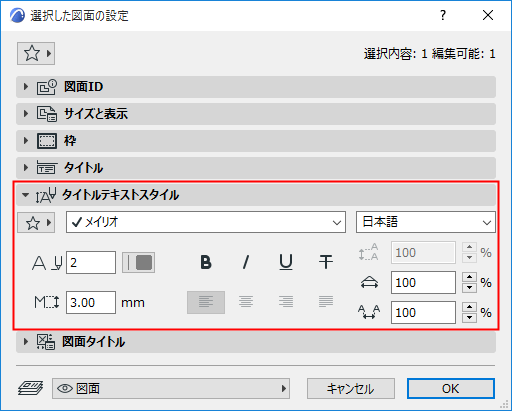Decrease character spacing with down arrow
Image resolution: width=512 pixels, height=411 pixels.
(470, 318)
